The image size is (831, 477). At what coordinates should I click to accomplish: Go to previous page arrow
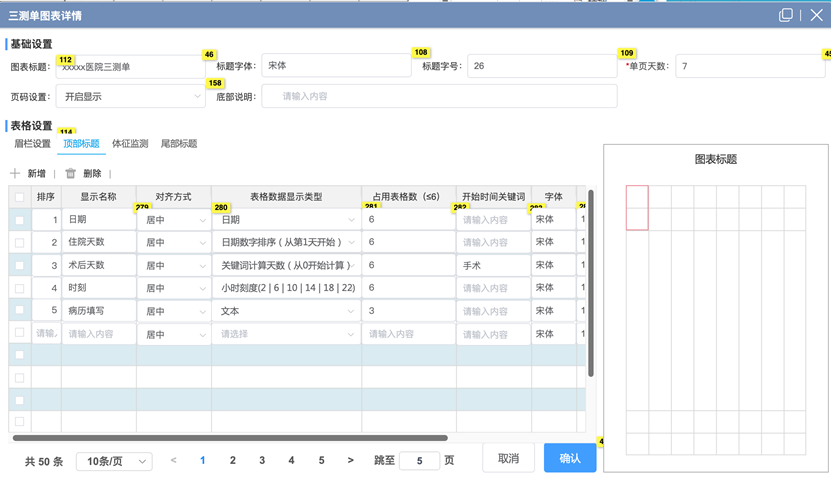click(x=173, y=460)
